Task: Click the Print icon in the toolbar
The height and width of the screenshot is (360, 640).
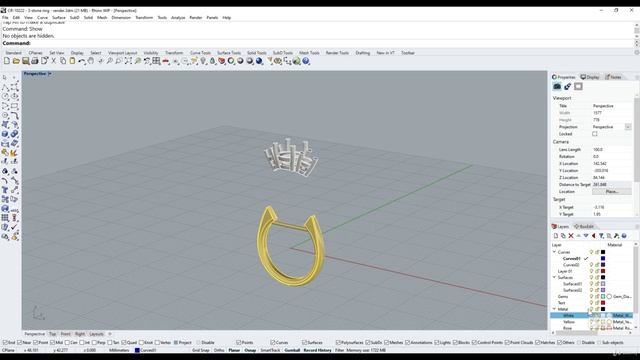Action: (35, 61)
